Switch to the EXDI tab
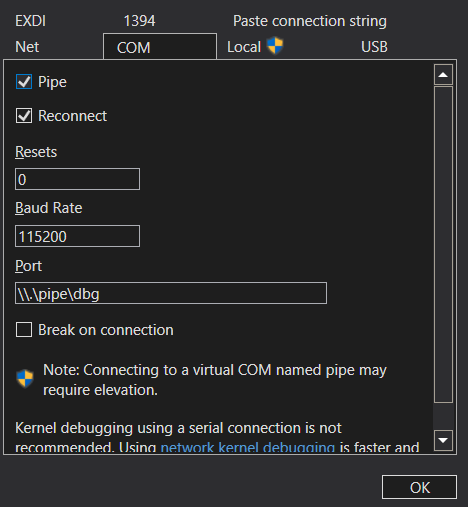This screenshot has height=507, width=468. 30,21
